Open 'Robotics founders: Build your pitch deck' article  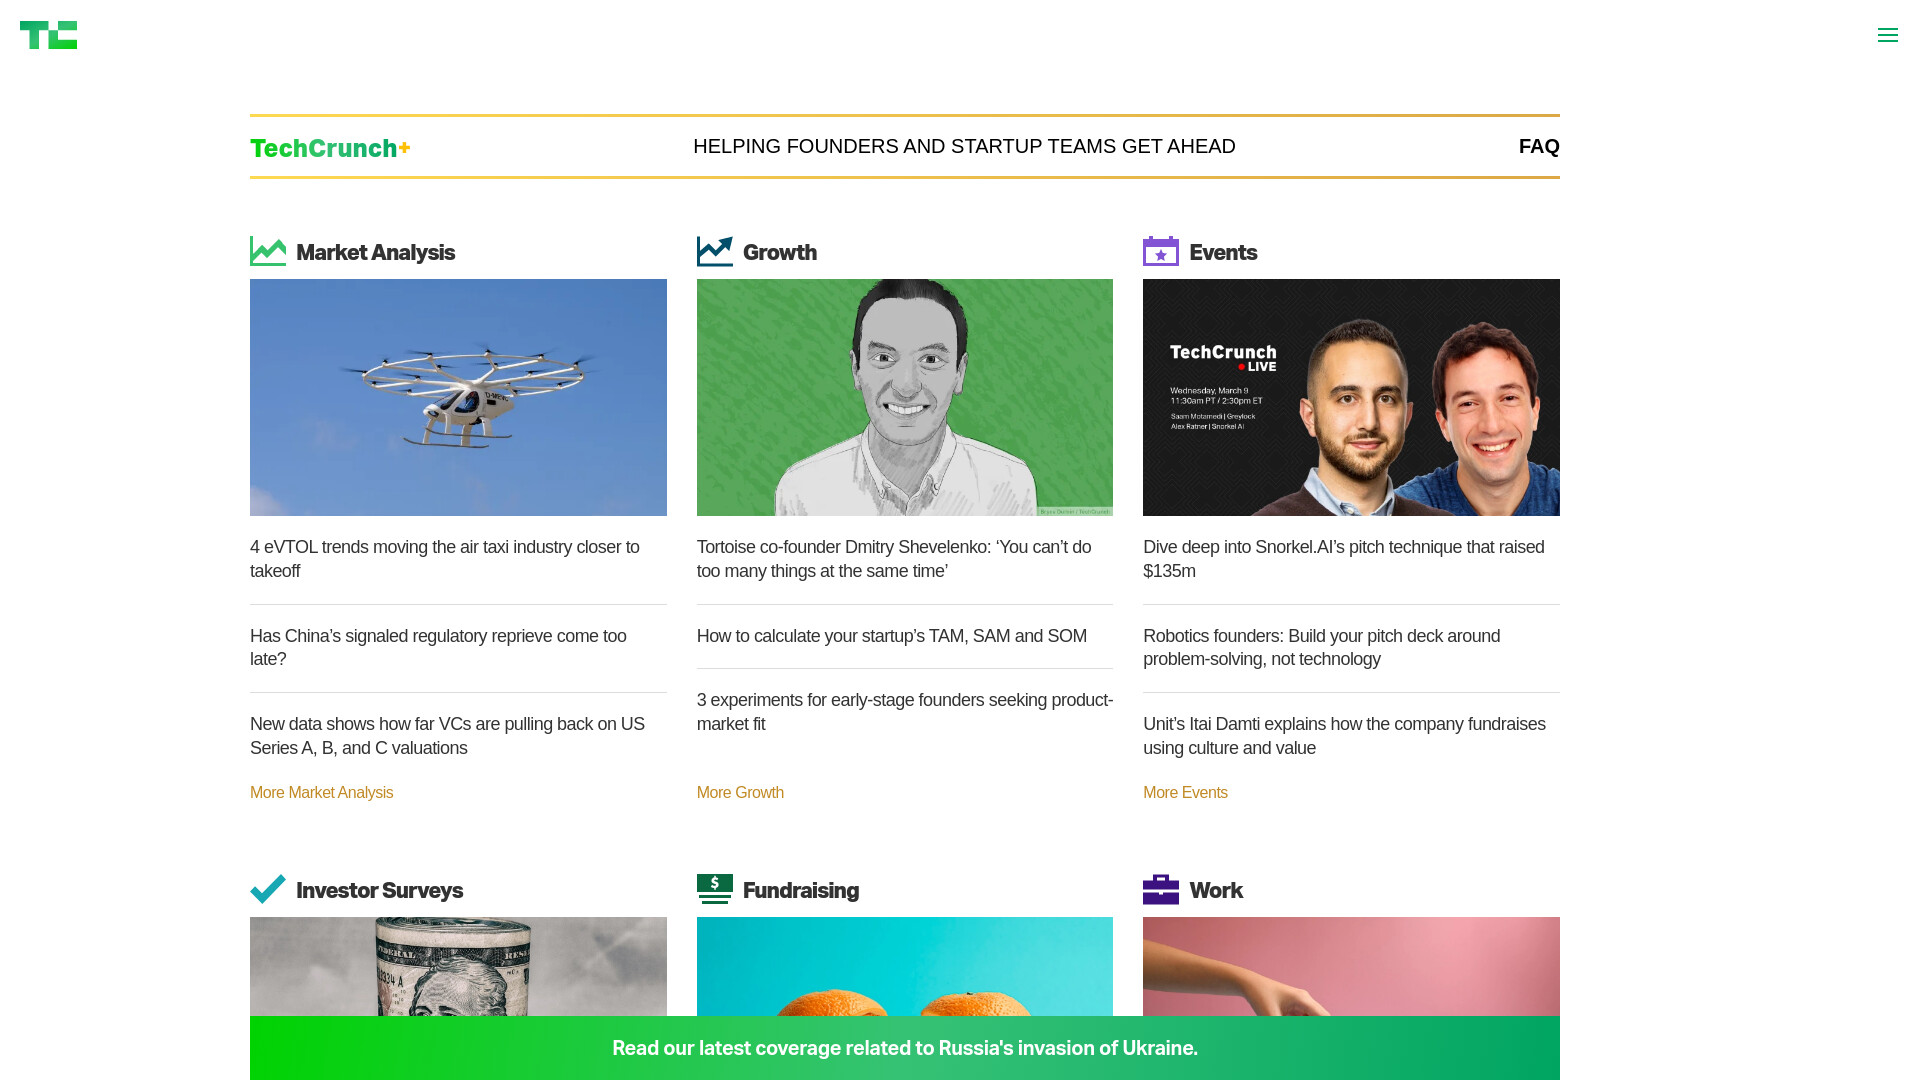coord(1321,648)
